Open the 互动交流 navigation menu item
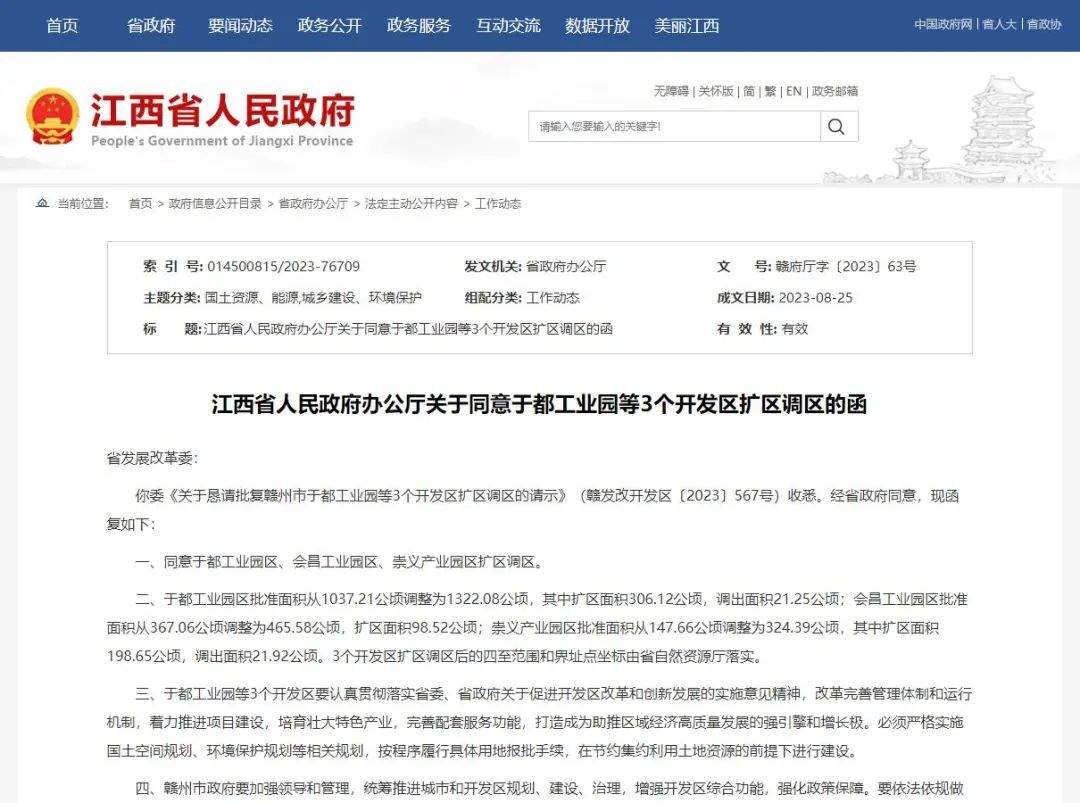Viewport: 1080px width, 803px height. click(x=508, y=25)
